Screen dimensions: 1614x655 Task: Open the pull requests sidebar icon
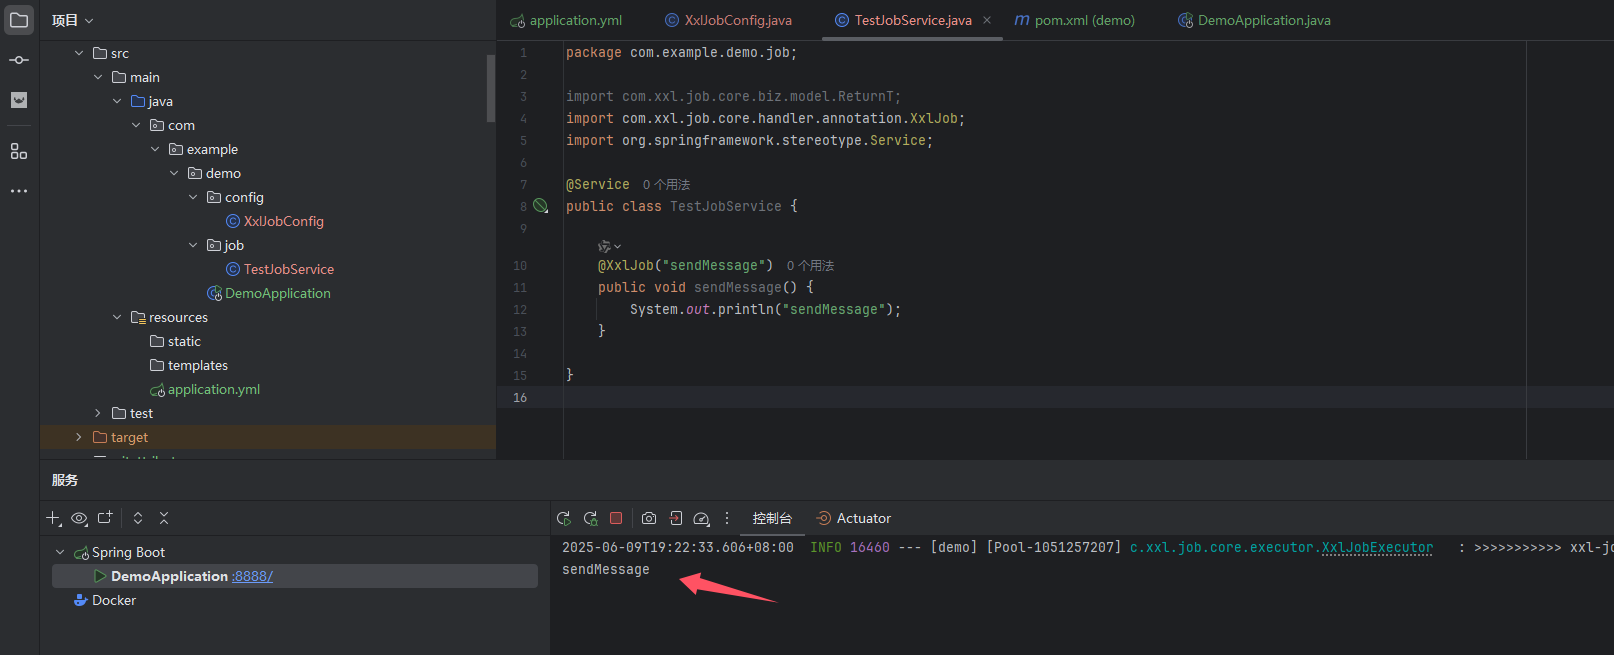tap(19, 100)
